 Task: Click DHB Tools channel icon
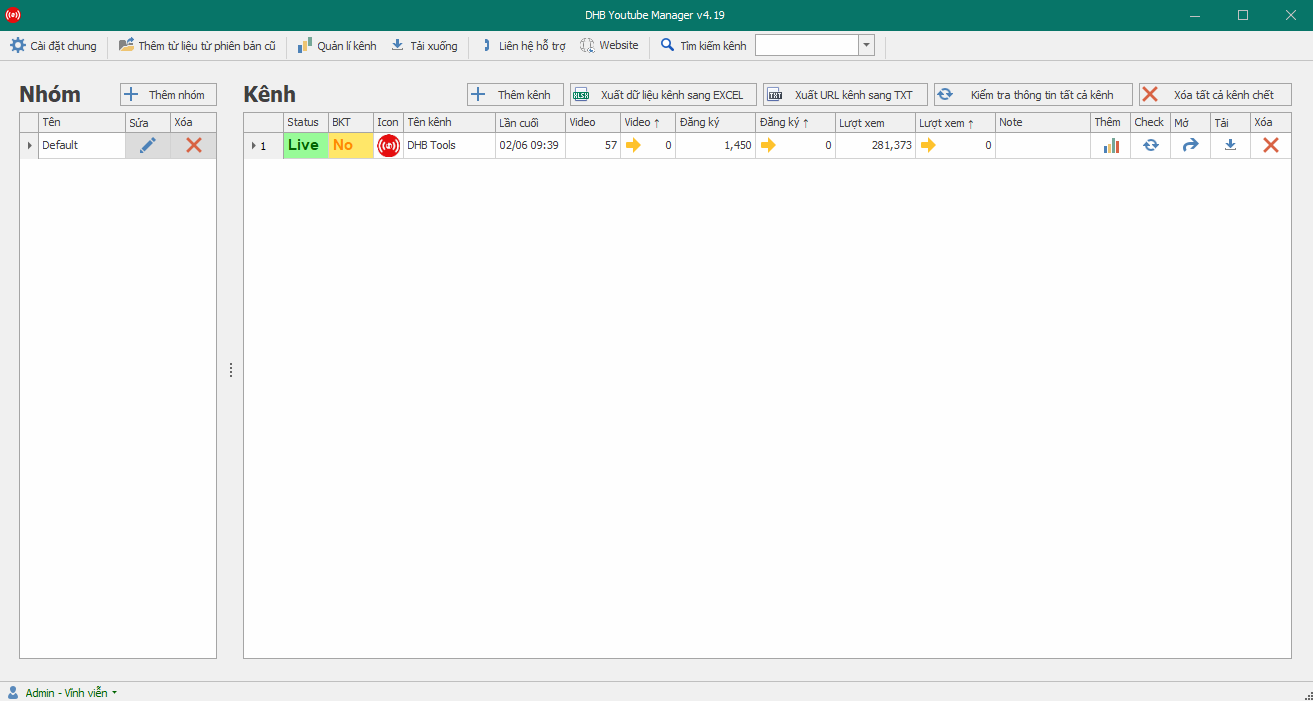click(x=389, y=145)
